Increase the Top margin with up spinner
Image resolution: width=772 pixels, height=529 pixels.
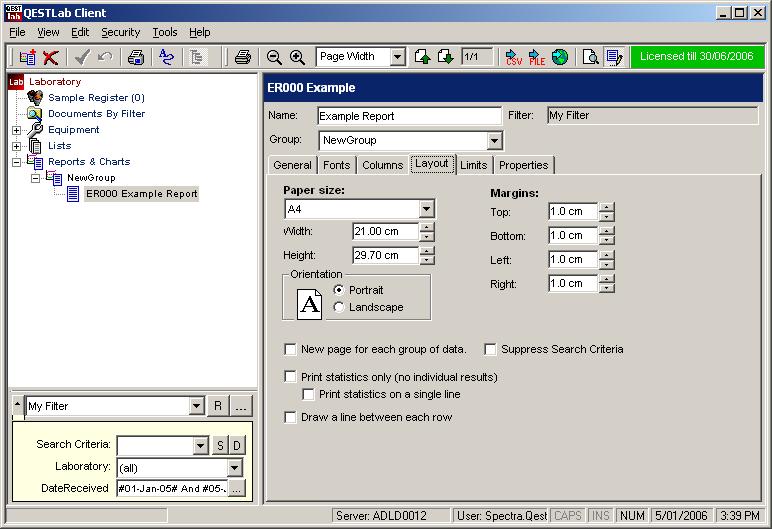click(x=607, y=207)
